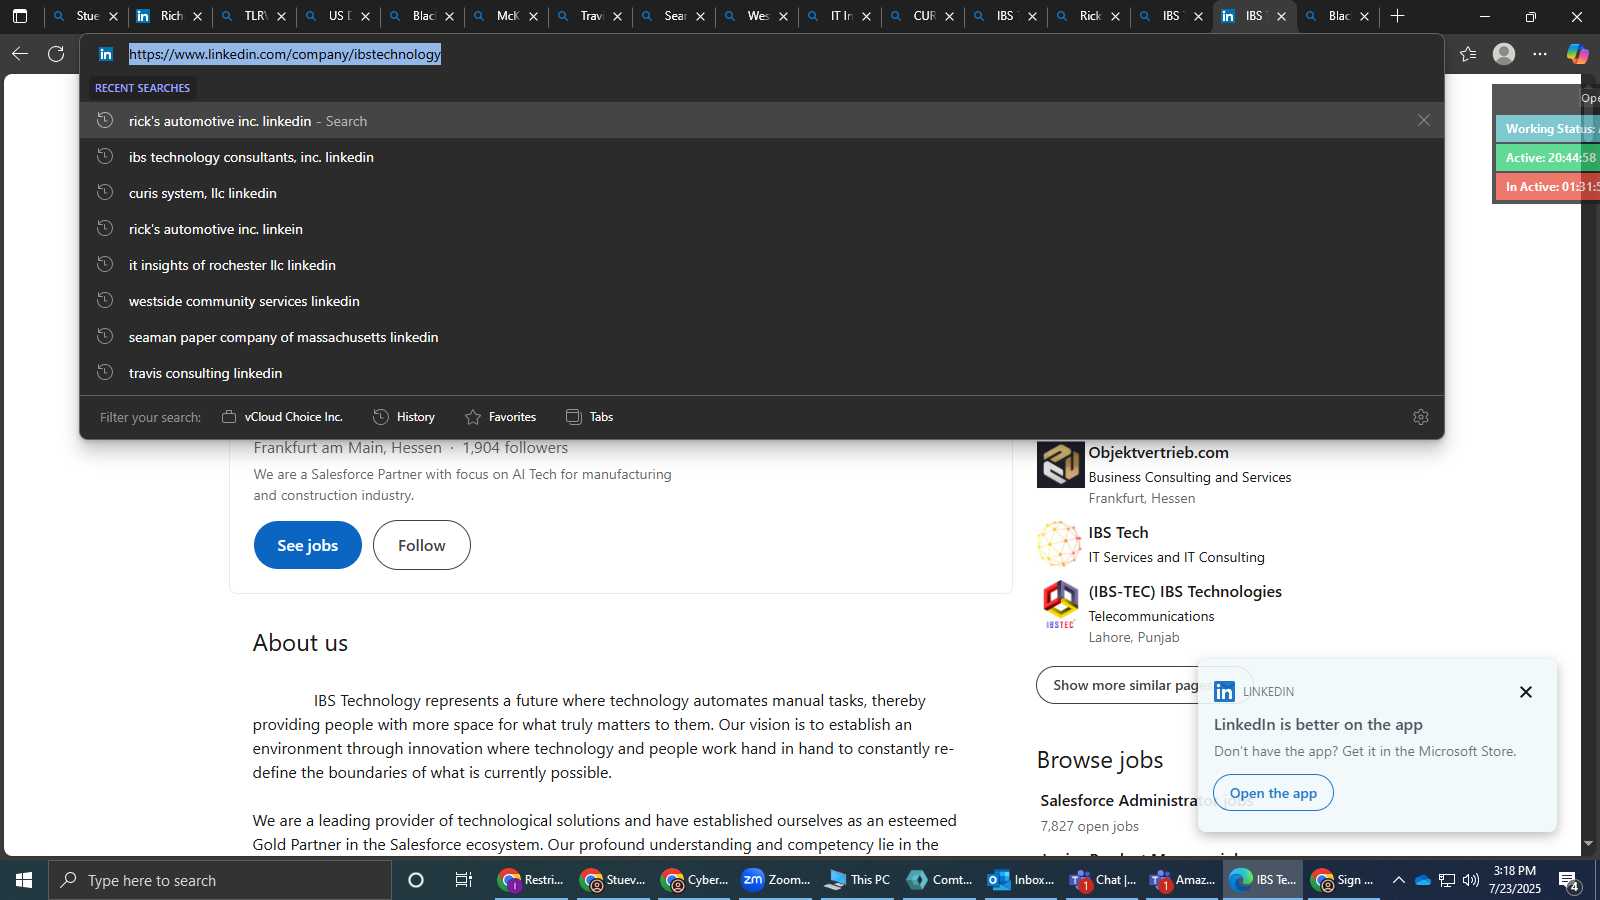Click the Objektvertrieb.com company logo
1600x900 pixels.
1060,465
